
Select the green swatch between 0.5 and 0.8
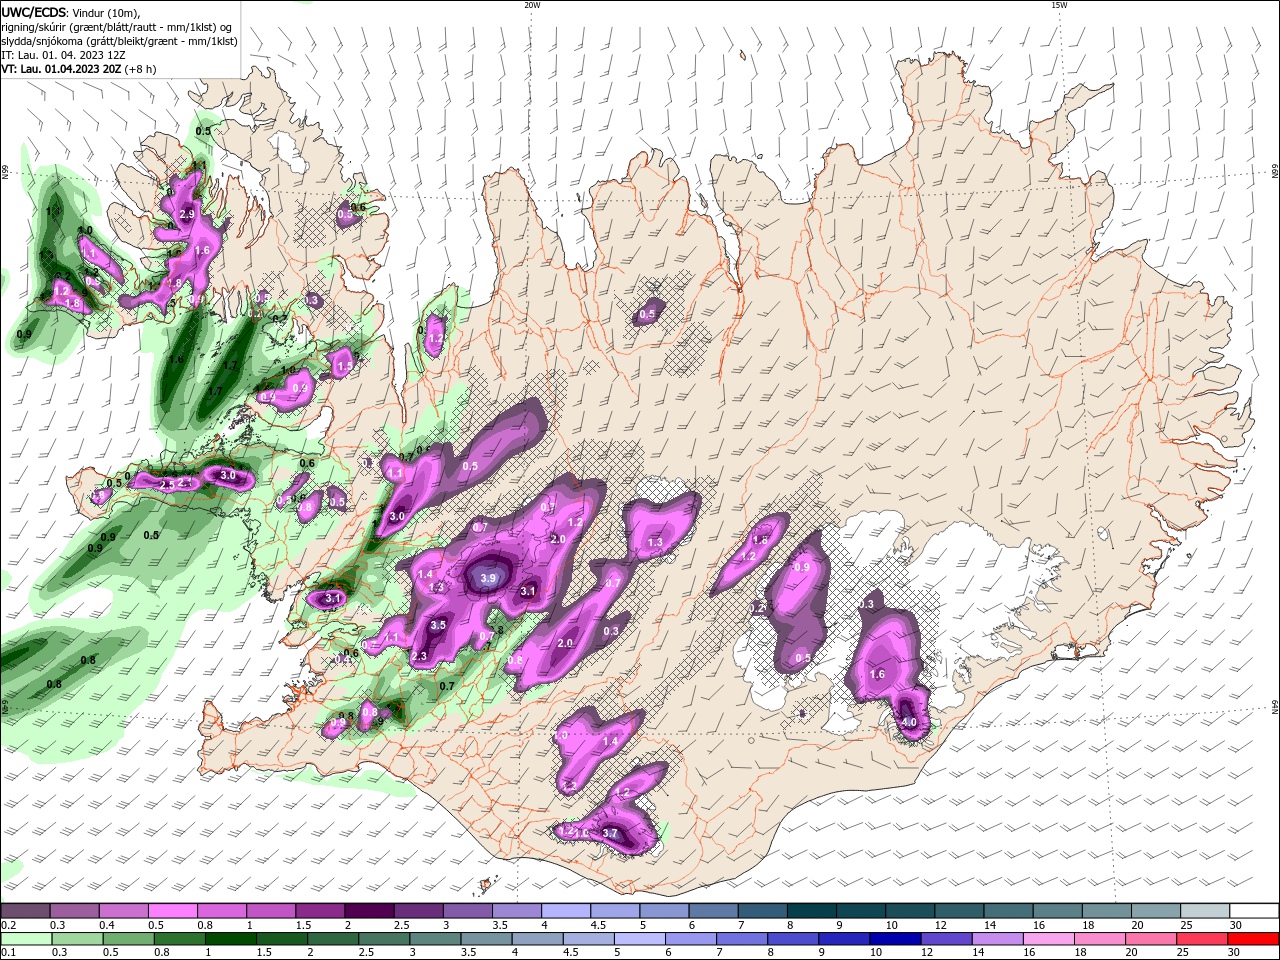[x=127, y=939]
